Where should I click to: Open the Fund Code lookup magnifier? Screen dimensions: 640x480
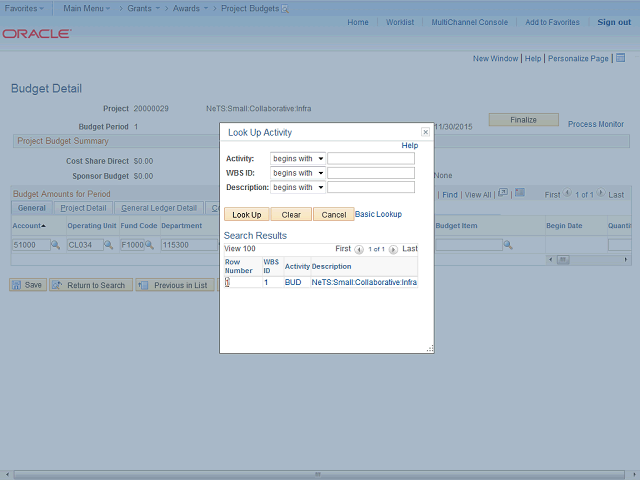pos(151,245)
